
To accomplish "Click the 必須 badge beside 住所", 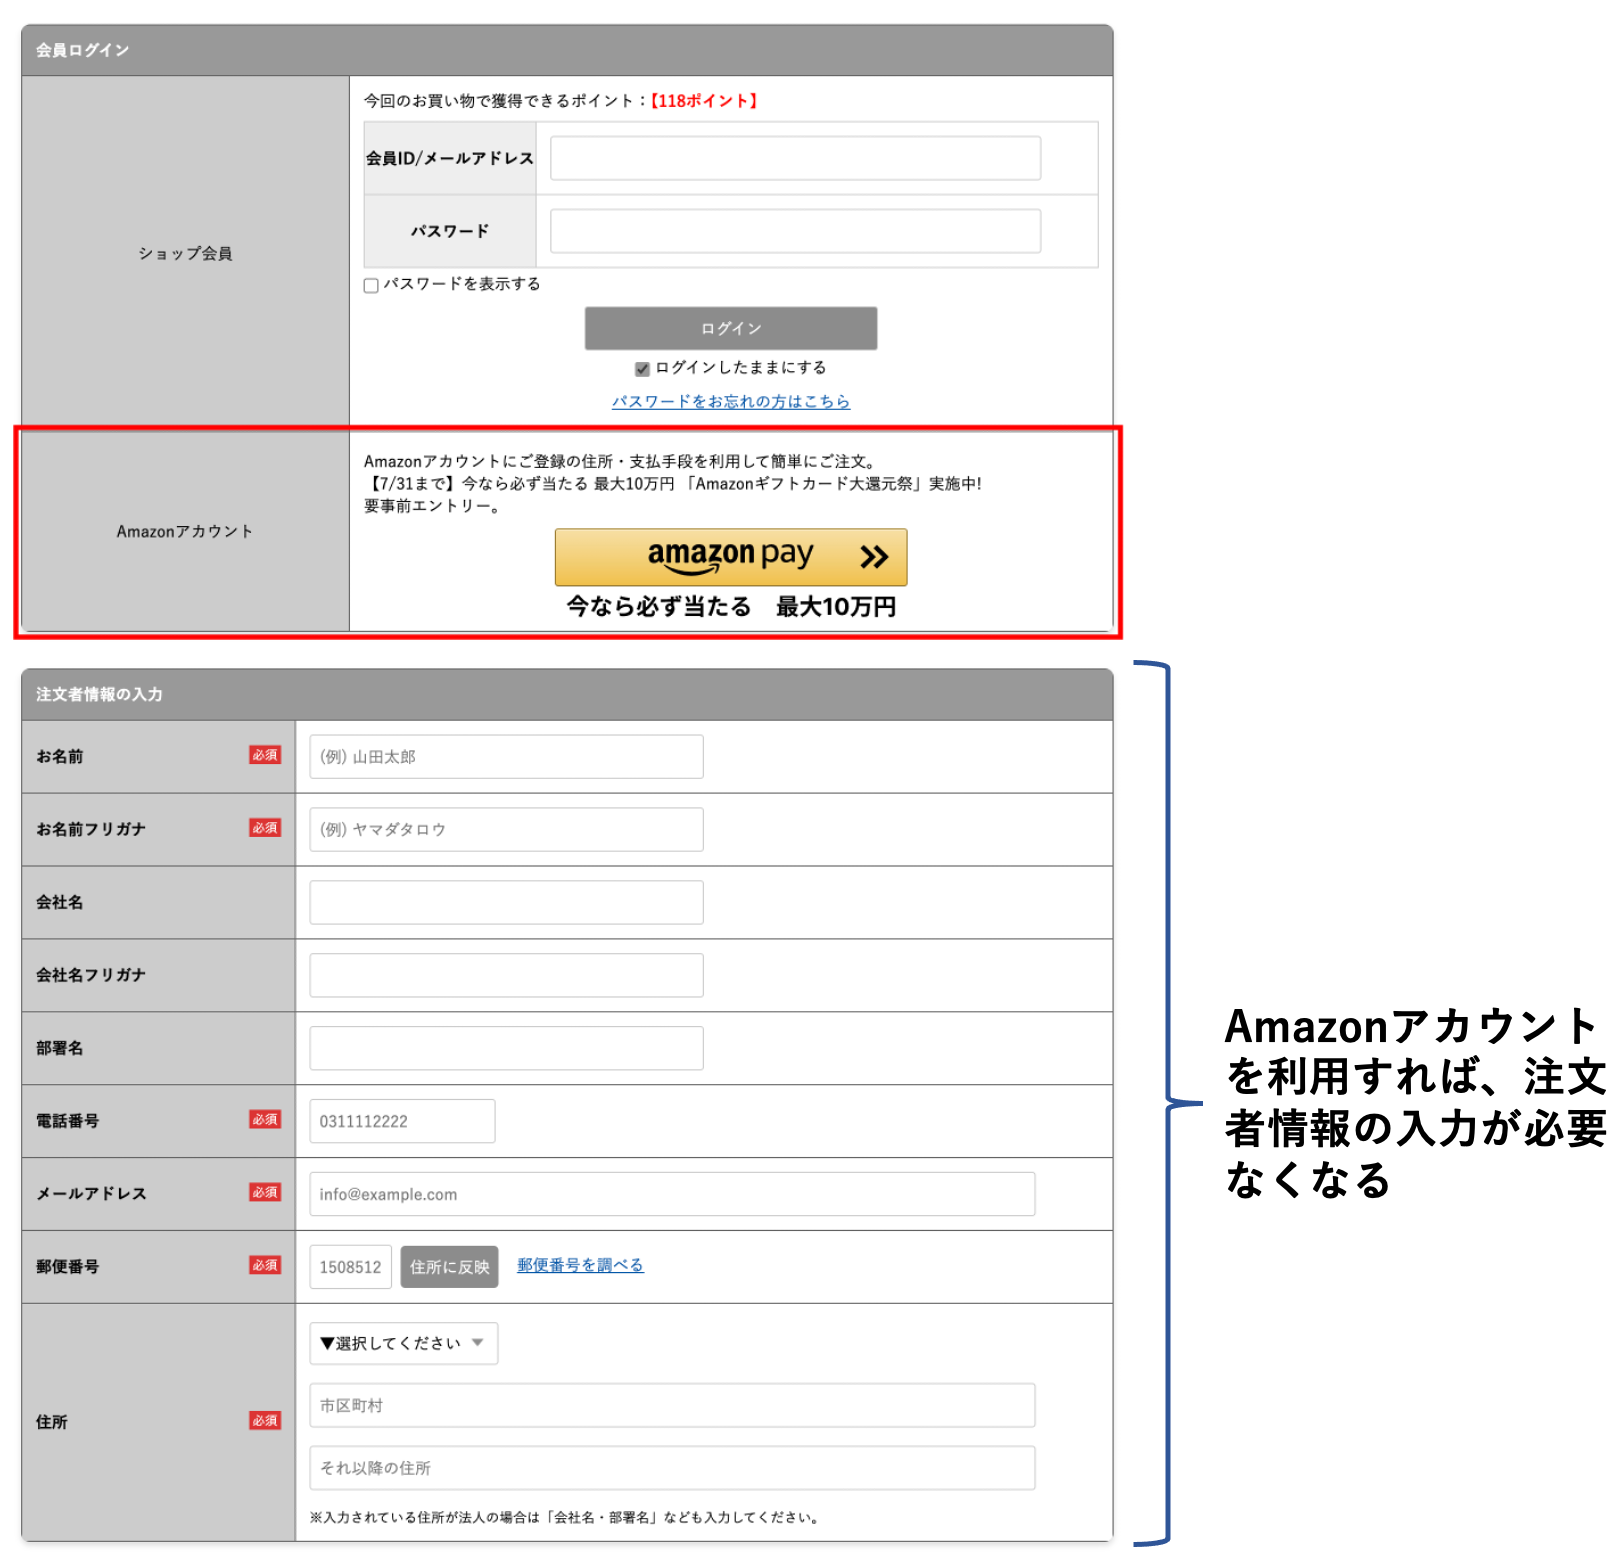I will point(265,1420).
